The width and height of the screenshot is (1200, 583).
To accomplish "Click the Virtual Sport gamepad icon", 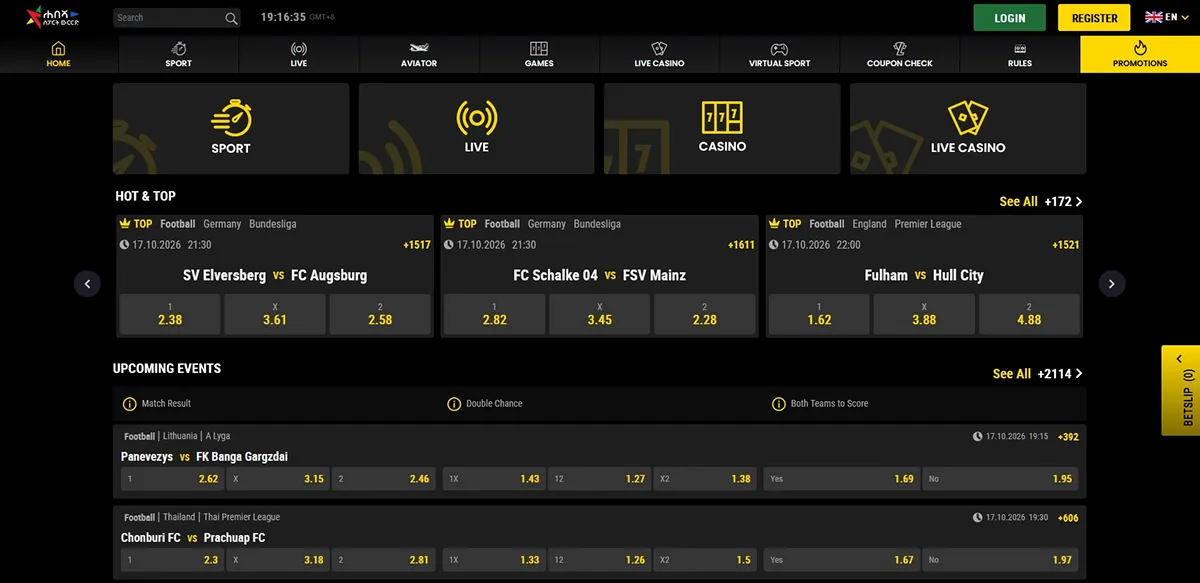I will [779, 48].
